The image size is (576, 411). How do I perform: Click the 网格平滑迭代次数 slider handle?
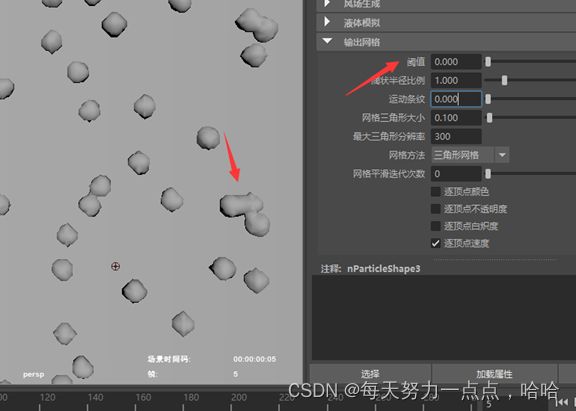pyautogui.click(x=488, y=174)
